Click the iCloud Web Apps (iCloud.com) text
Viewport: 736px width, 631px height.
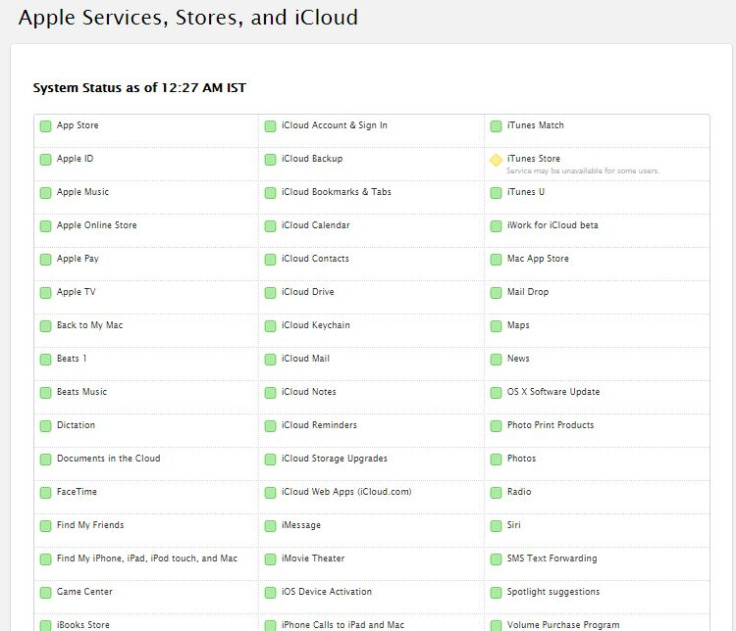click(x=346, y=492)
